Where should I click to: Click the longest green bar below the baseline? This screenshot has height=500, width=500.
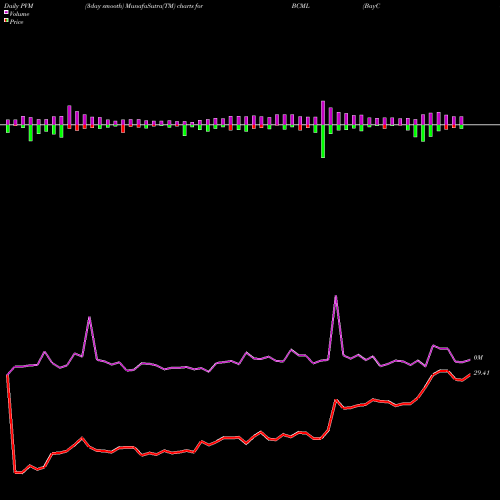[x=323, y=141]
